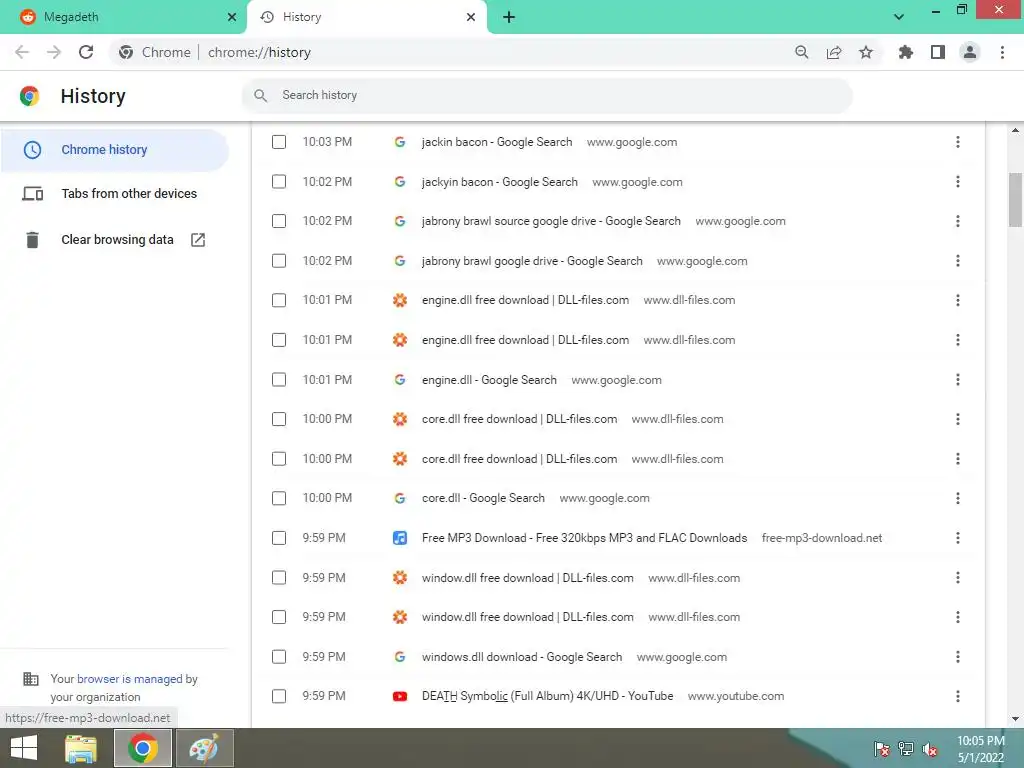The image size is (1024, 768).
Task: Check the DEATH Symbolic YouTube entry
Action: click(x=279, y=696)
